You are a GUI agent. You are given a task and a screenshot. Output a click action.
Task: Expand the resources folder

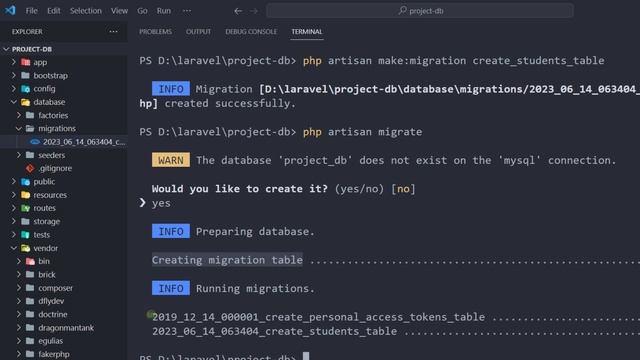pos(13,195)
